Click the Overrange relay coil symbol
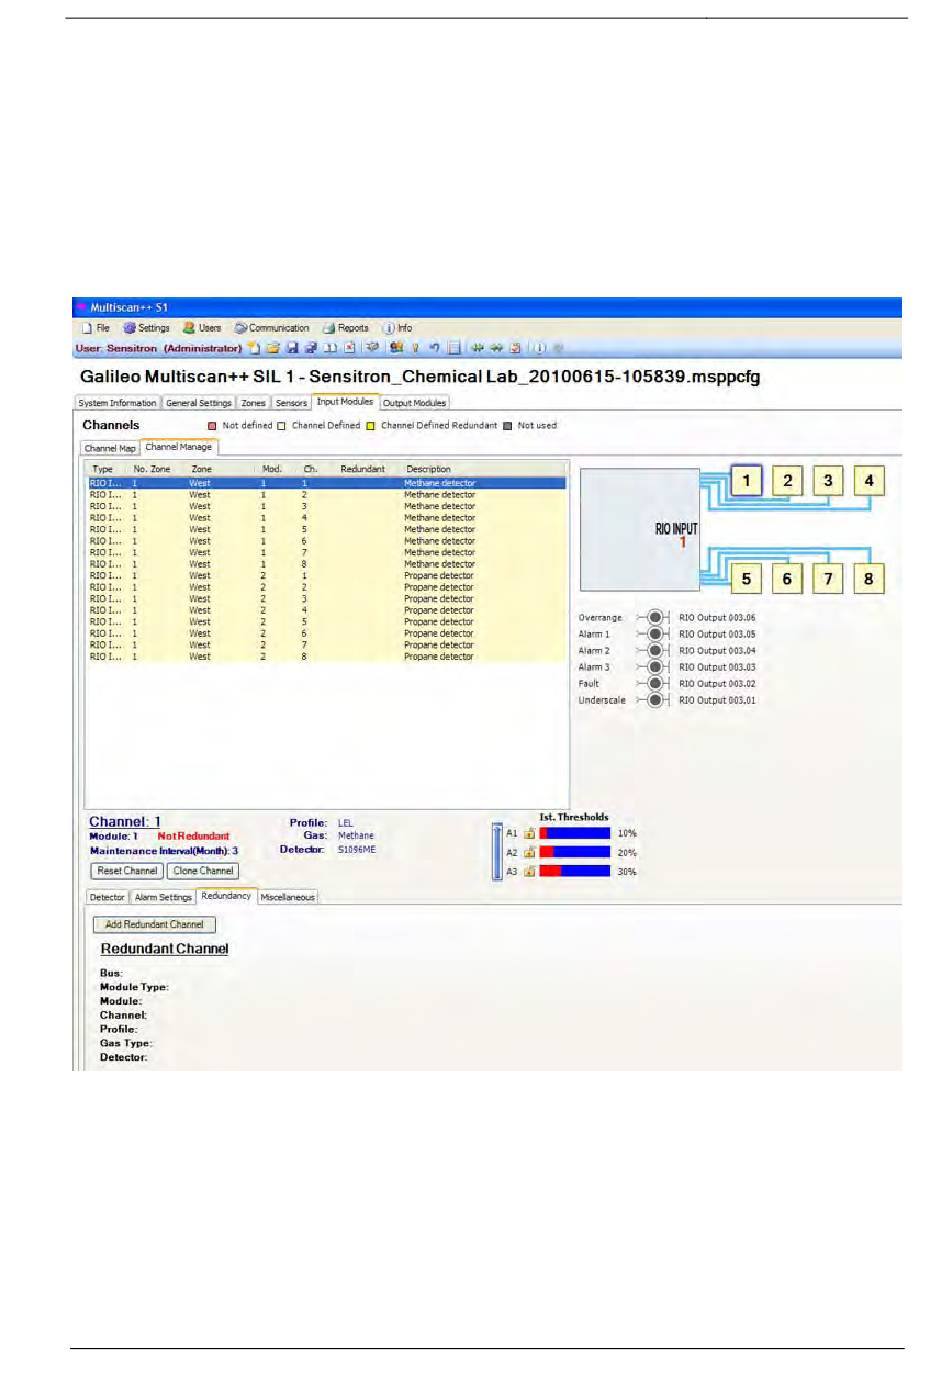The width and height of the screenshot is (950, 1387). pos(654,617)
